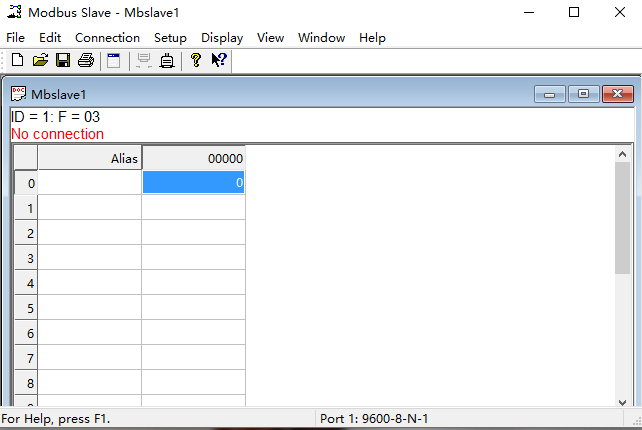
Task: Select the Alias cell in row 3
Action: (90, 257)
